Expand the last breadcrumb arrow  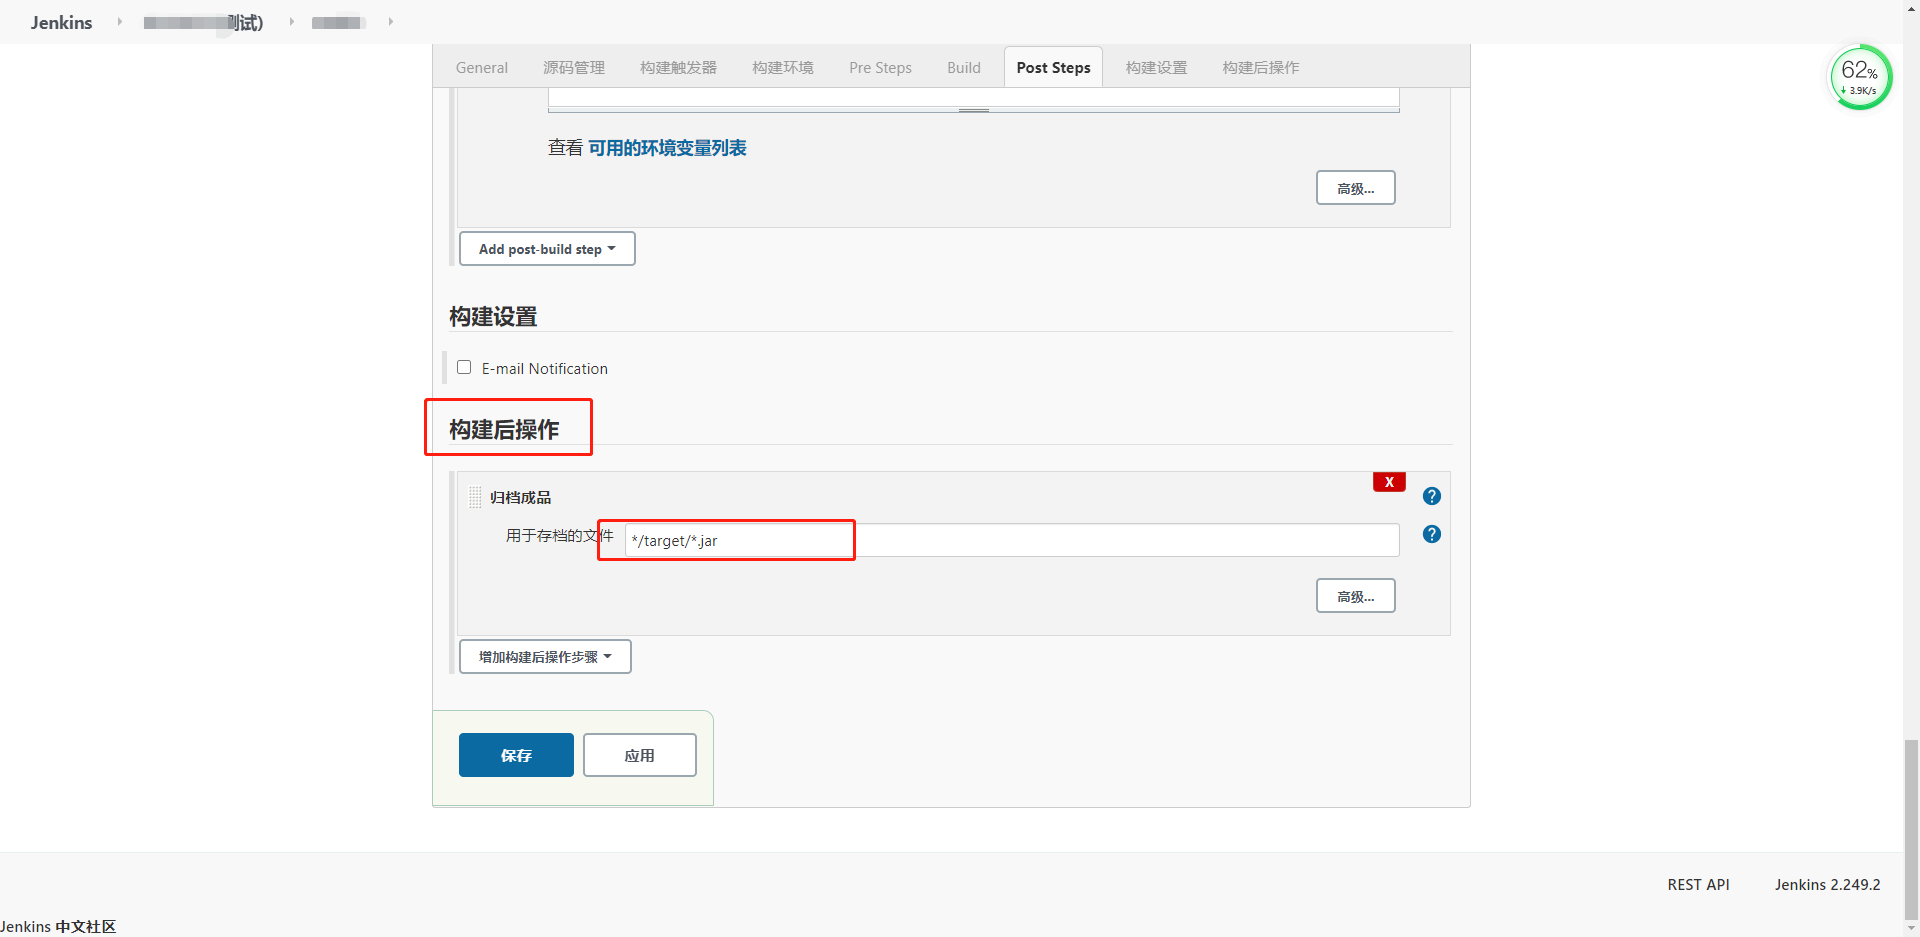click(390, 22)
